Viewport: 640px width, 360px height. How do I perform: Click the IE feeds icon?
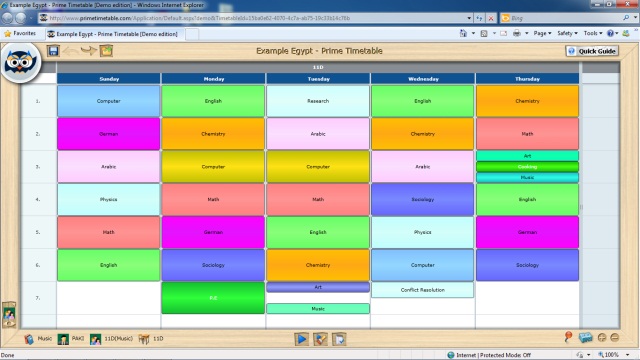click(x=484, y=33)
